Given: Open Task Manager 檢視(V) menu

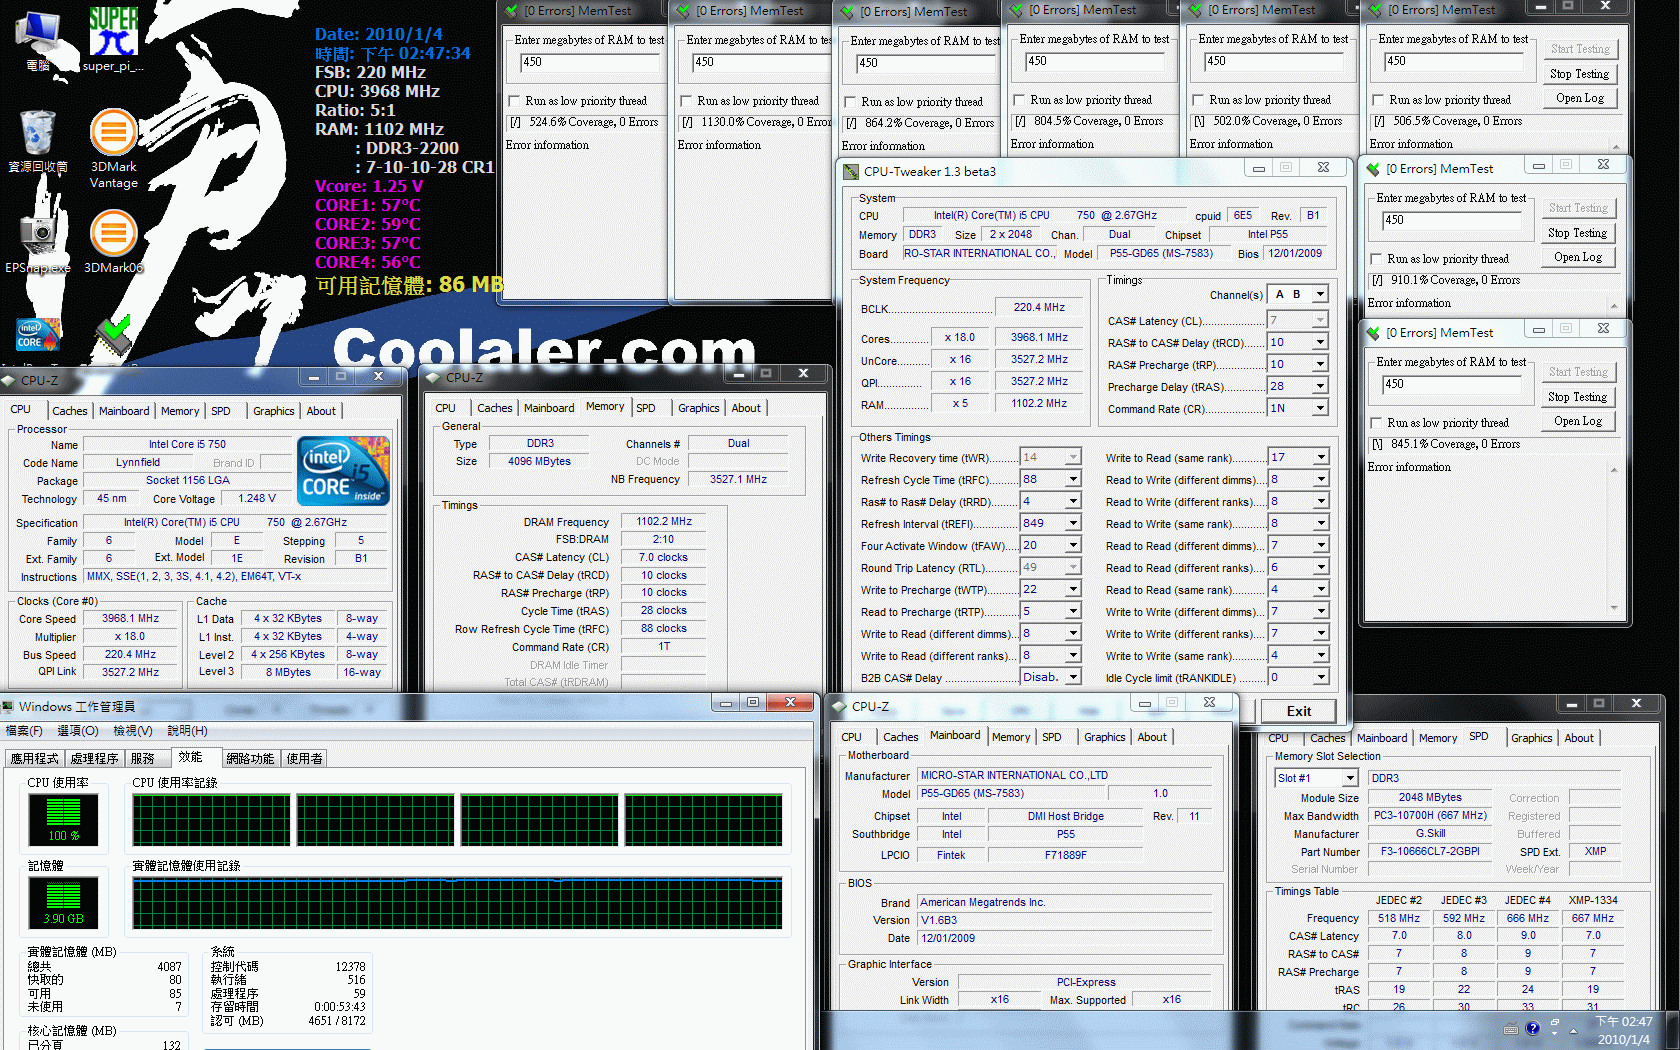Looking at the screenshot, I should [133, 731].
